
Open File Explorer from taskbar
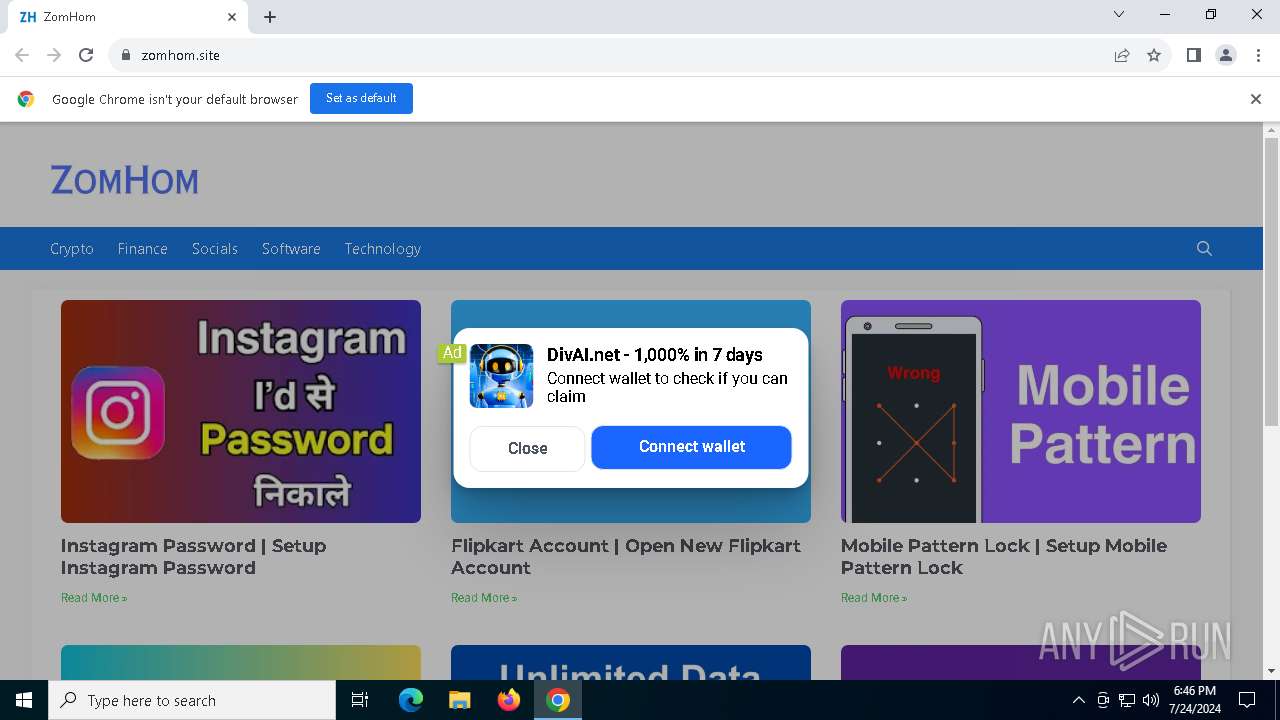point(459,700)
